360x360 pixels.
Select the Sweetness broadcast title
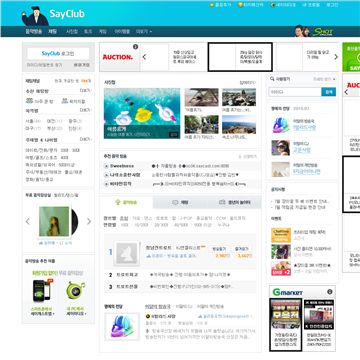(122, 166)
